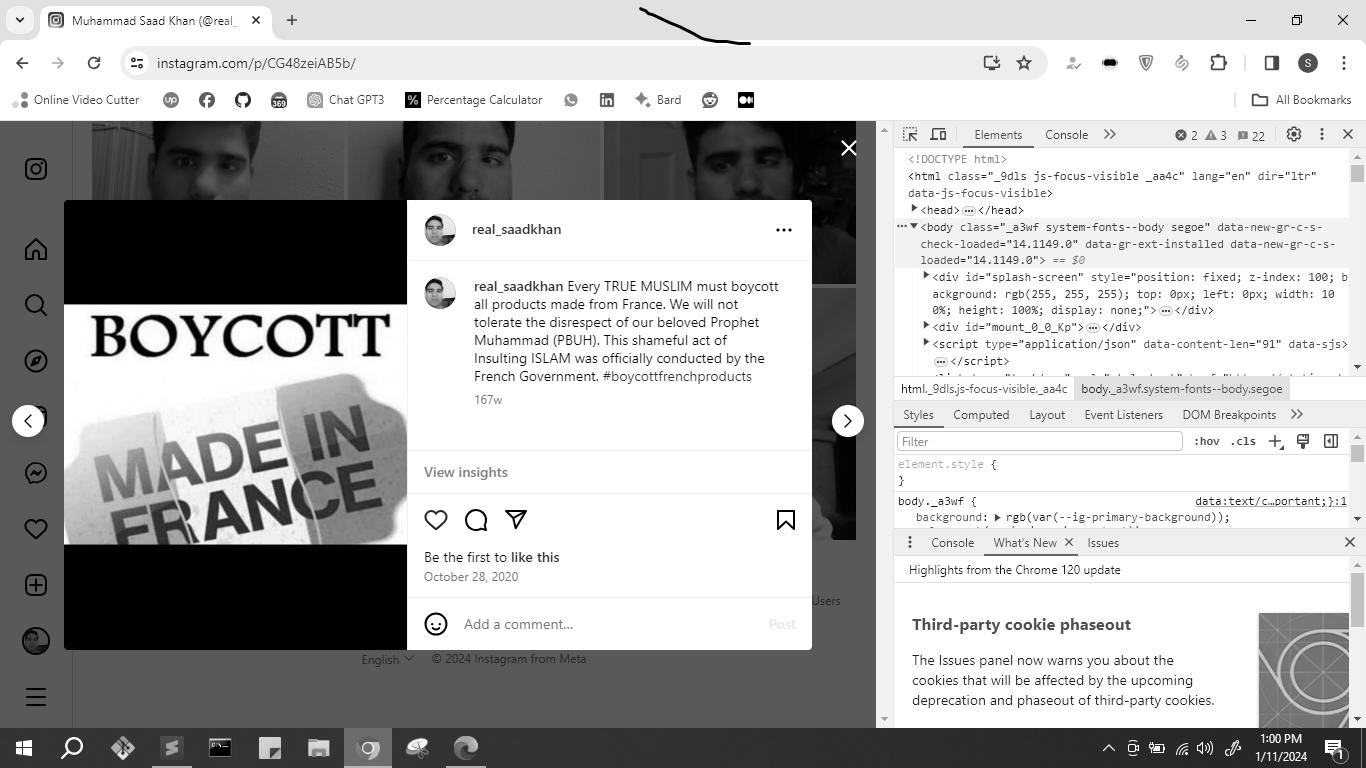Like the post with heart icon

(436, 519)
